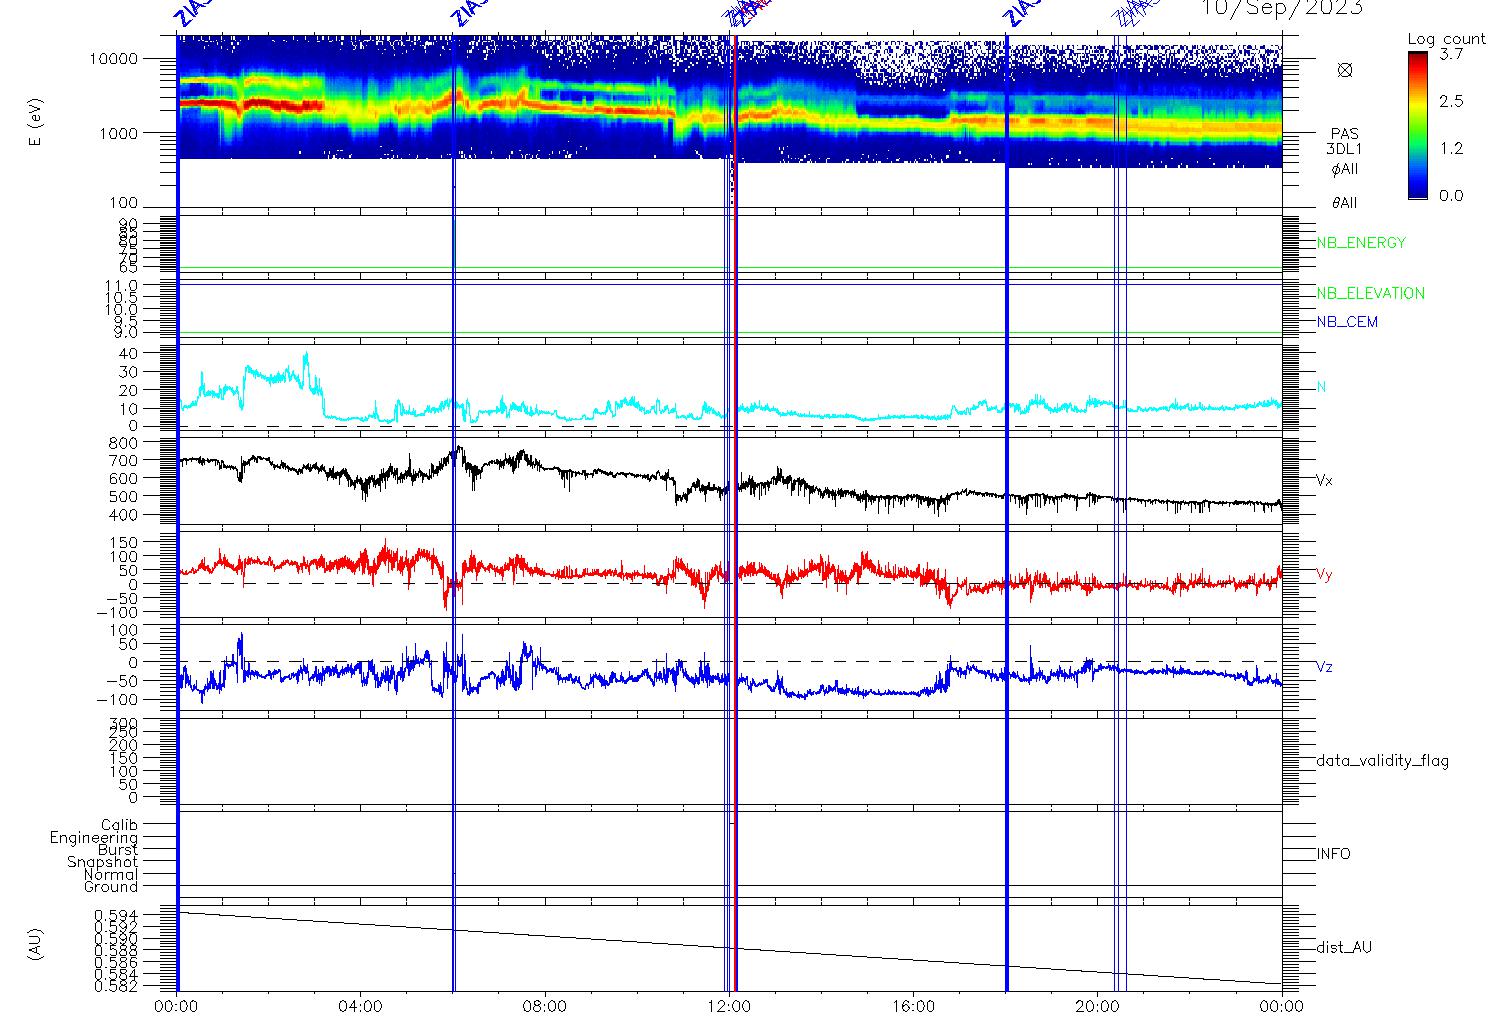1512x1020 pixels.
Task: Click the Calib mode label
Action: (119, 825)
